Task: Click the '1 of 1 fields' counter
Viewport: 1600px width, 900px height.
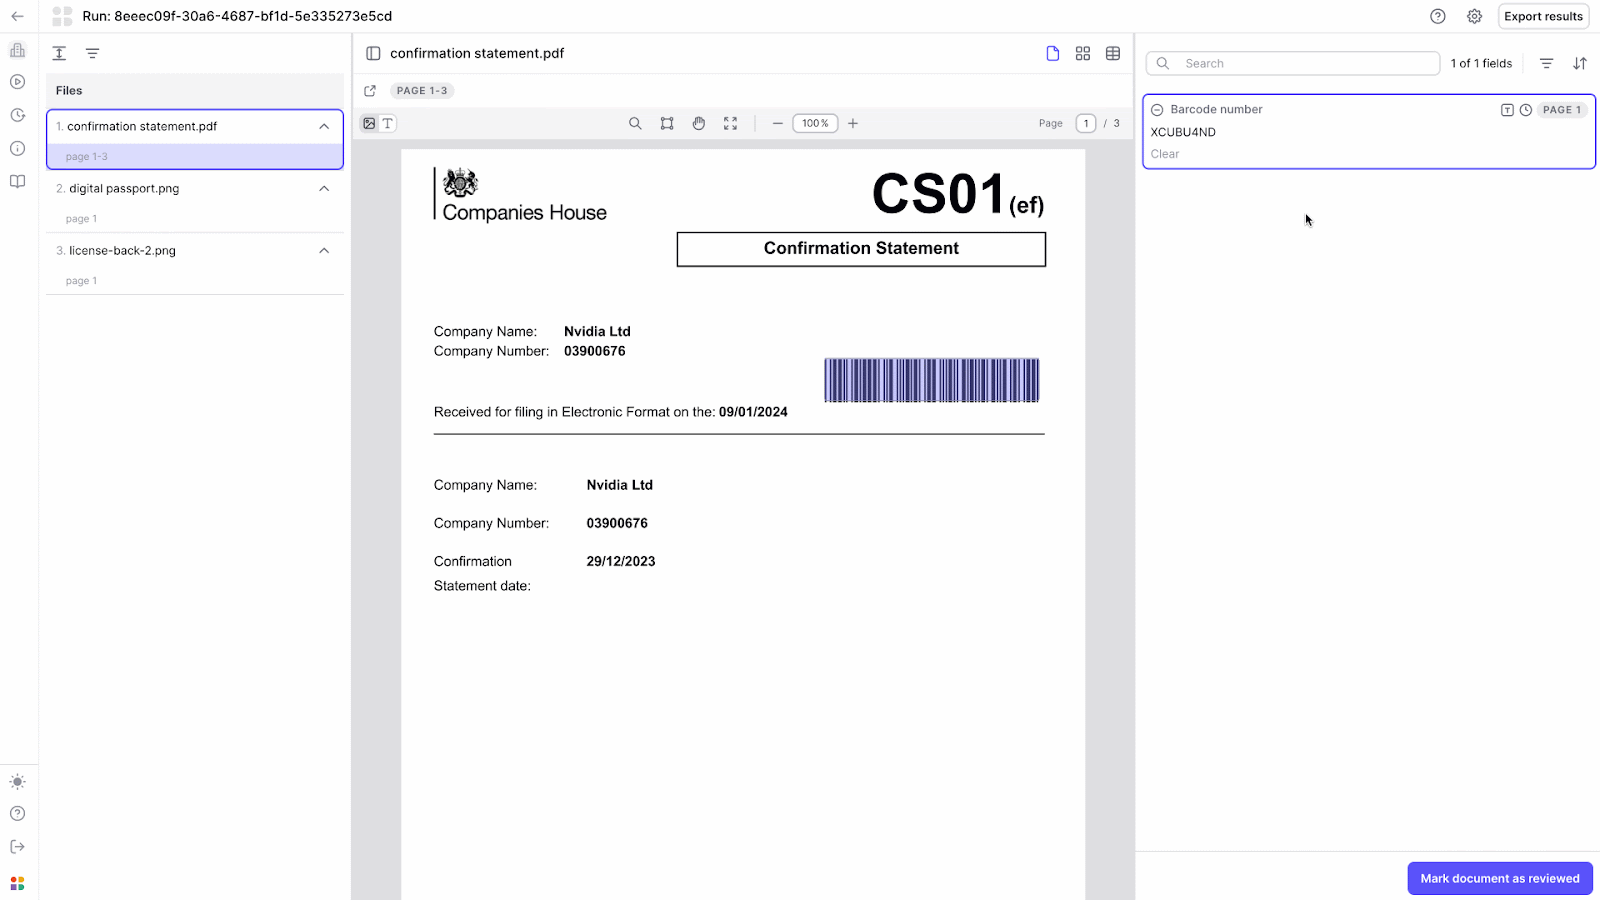Action: pyautogui.click(x=1481, y=63)
